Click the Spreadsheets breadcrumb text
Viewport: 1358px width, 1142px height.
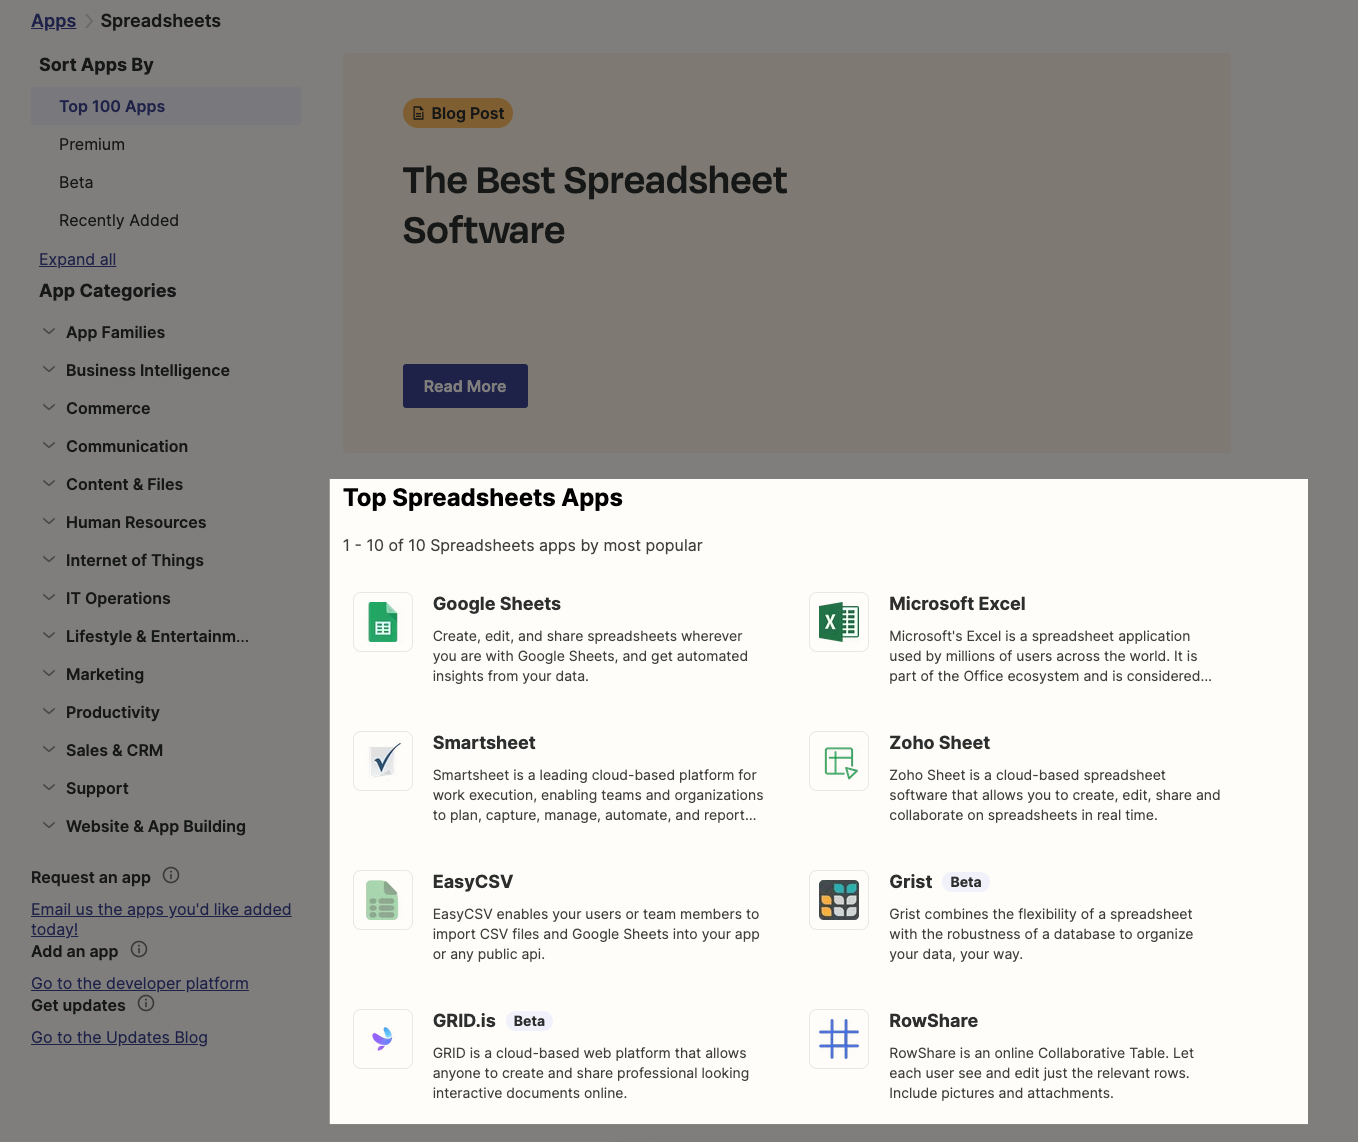click(160, 21)
